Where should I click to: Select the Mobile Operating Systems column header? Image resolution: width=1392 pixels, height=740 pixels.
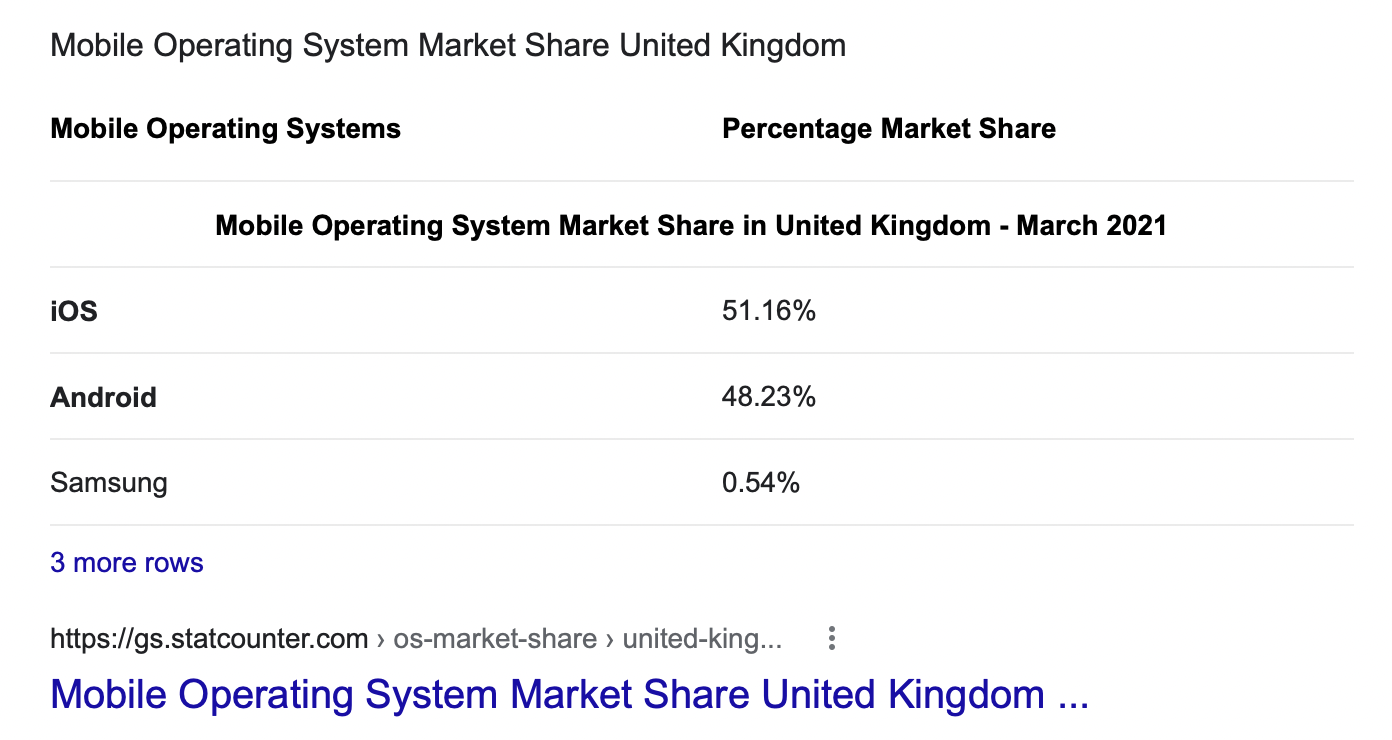pyautogui.click(x=225, y=129)
